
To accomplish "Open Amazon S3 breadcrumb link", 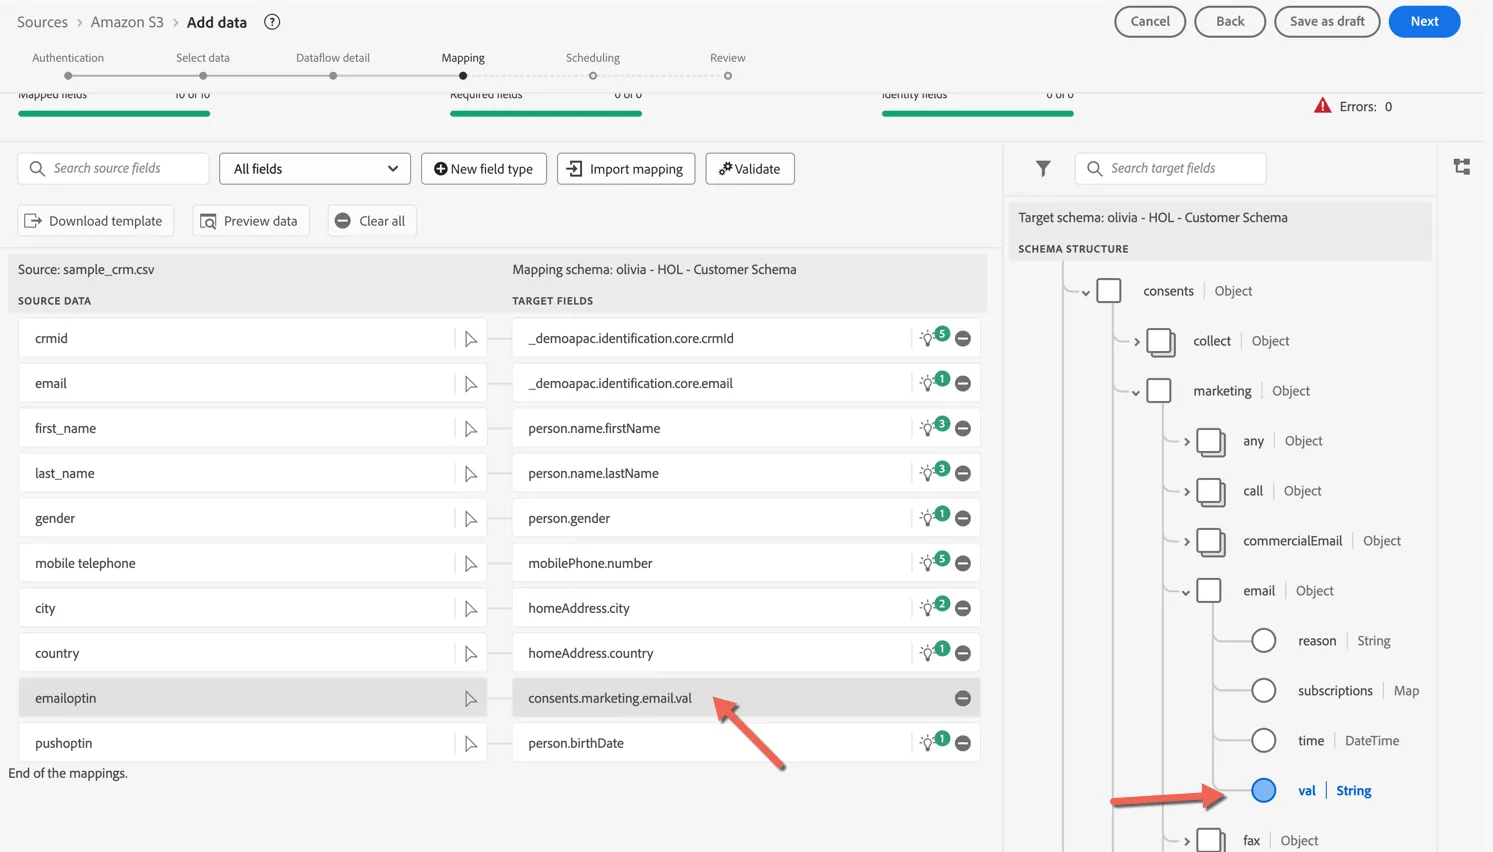I will coord(127,22).
